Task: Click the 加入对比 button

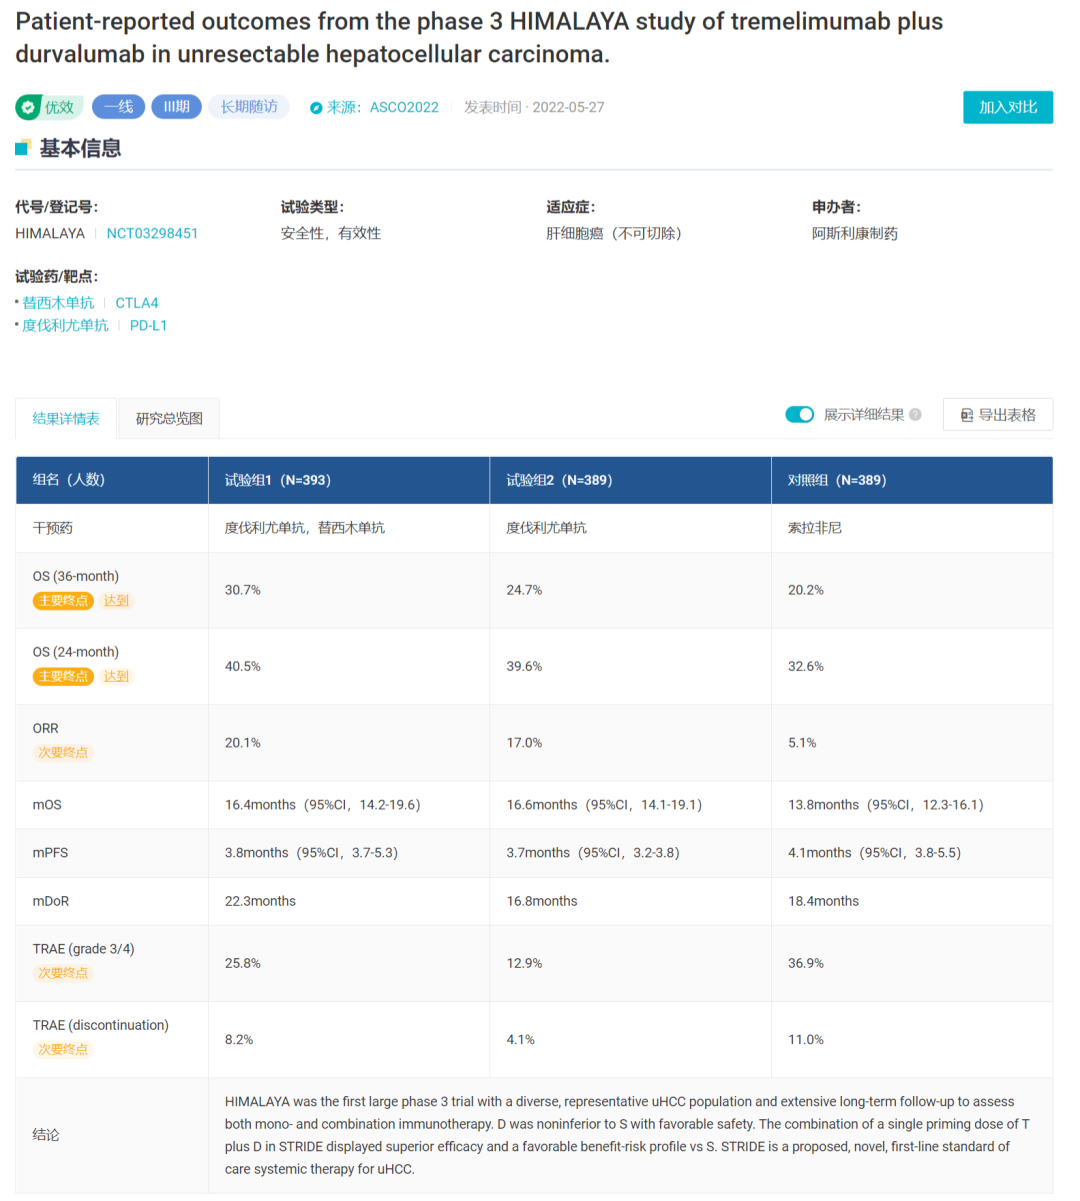Action: click(1007, 107)
